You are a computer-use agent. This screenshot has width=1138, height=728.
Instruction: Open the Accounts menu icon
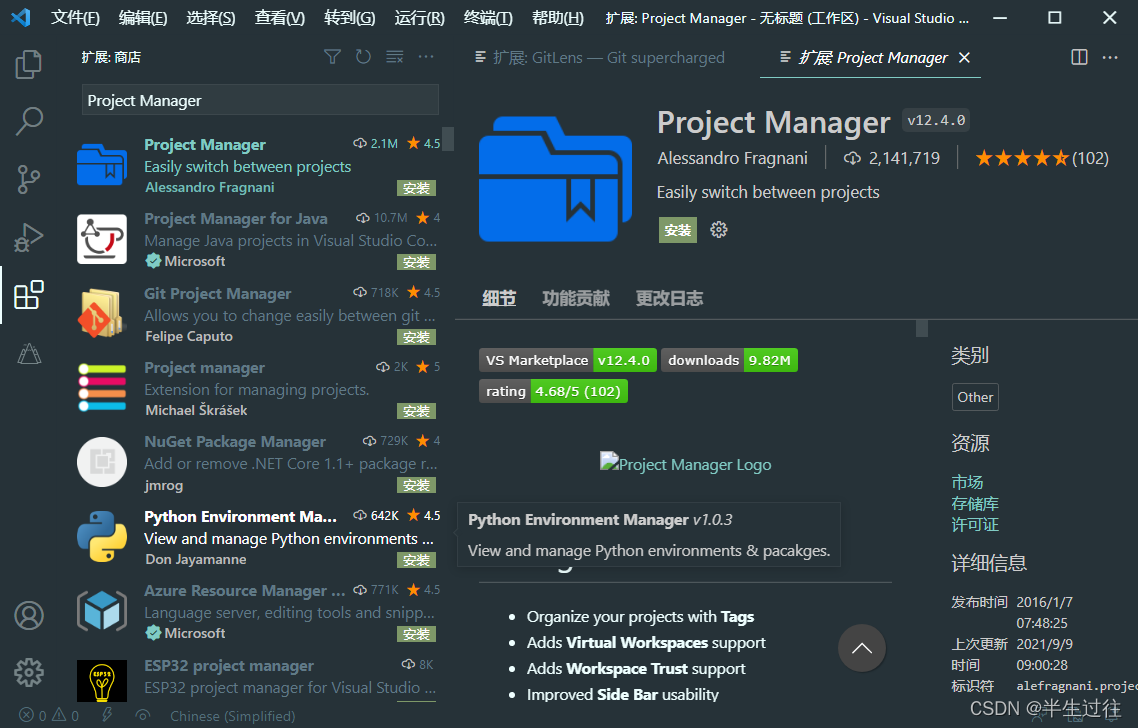[28, 615]
